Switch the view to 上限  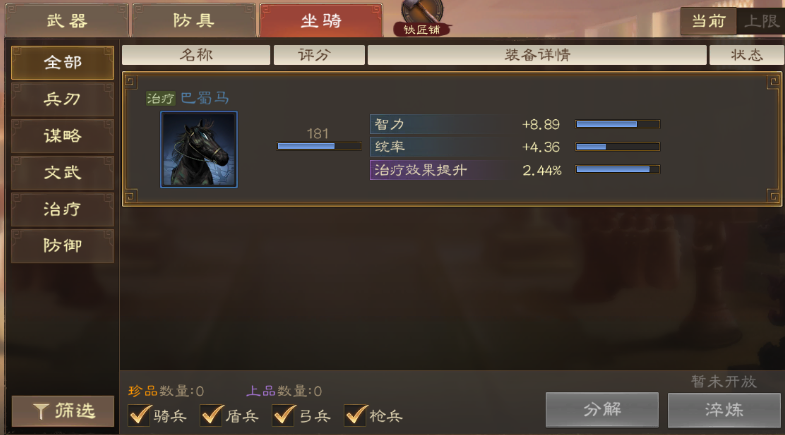760,21
